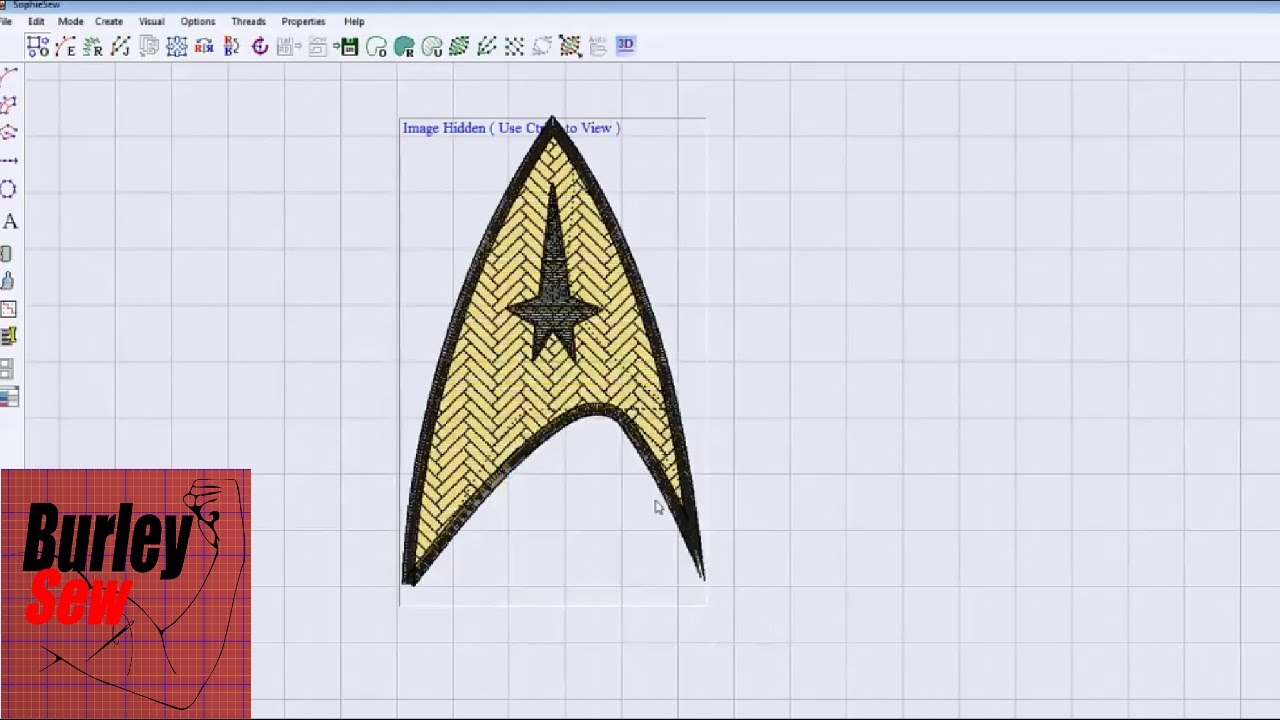The height and width of the screenshot is (720, 1280).
Task: Click the red pattern square sidebar icon
Action: (x=9, y=310)
